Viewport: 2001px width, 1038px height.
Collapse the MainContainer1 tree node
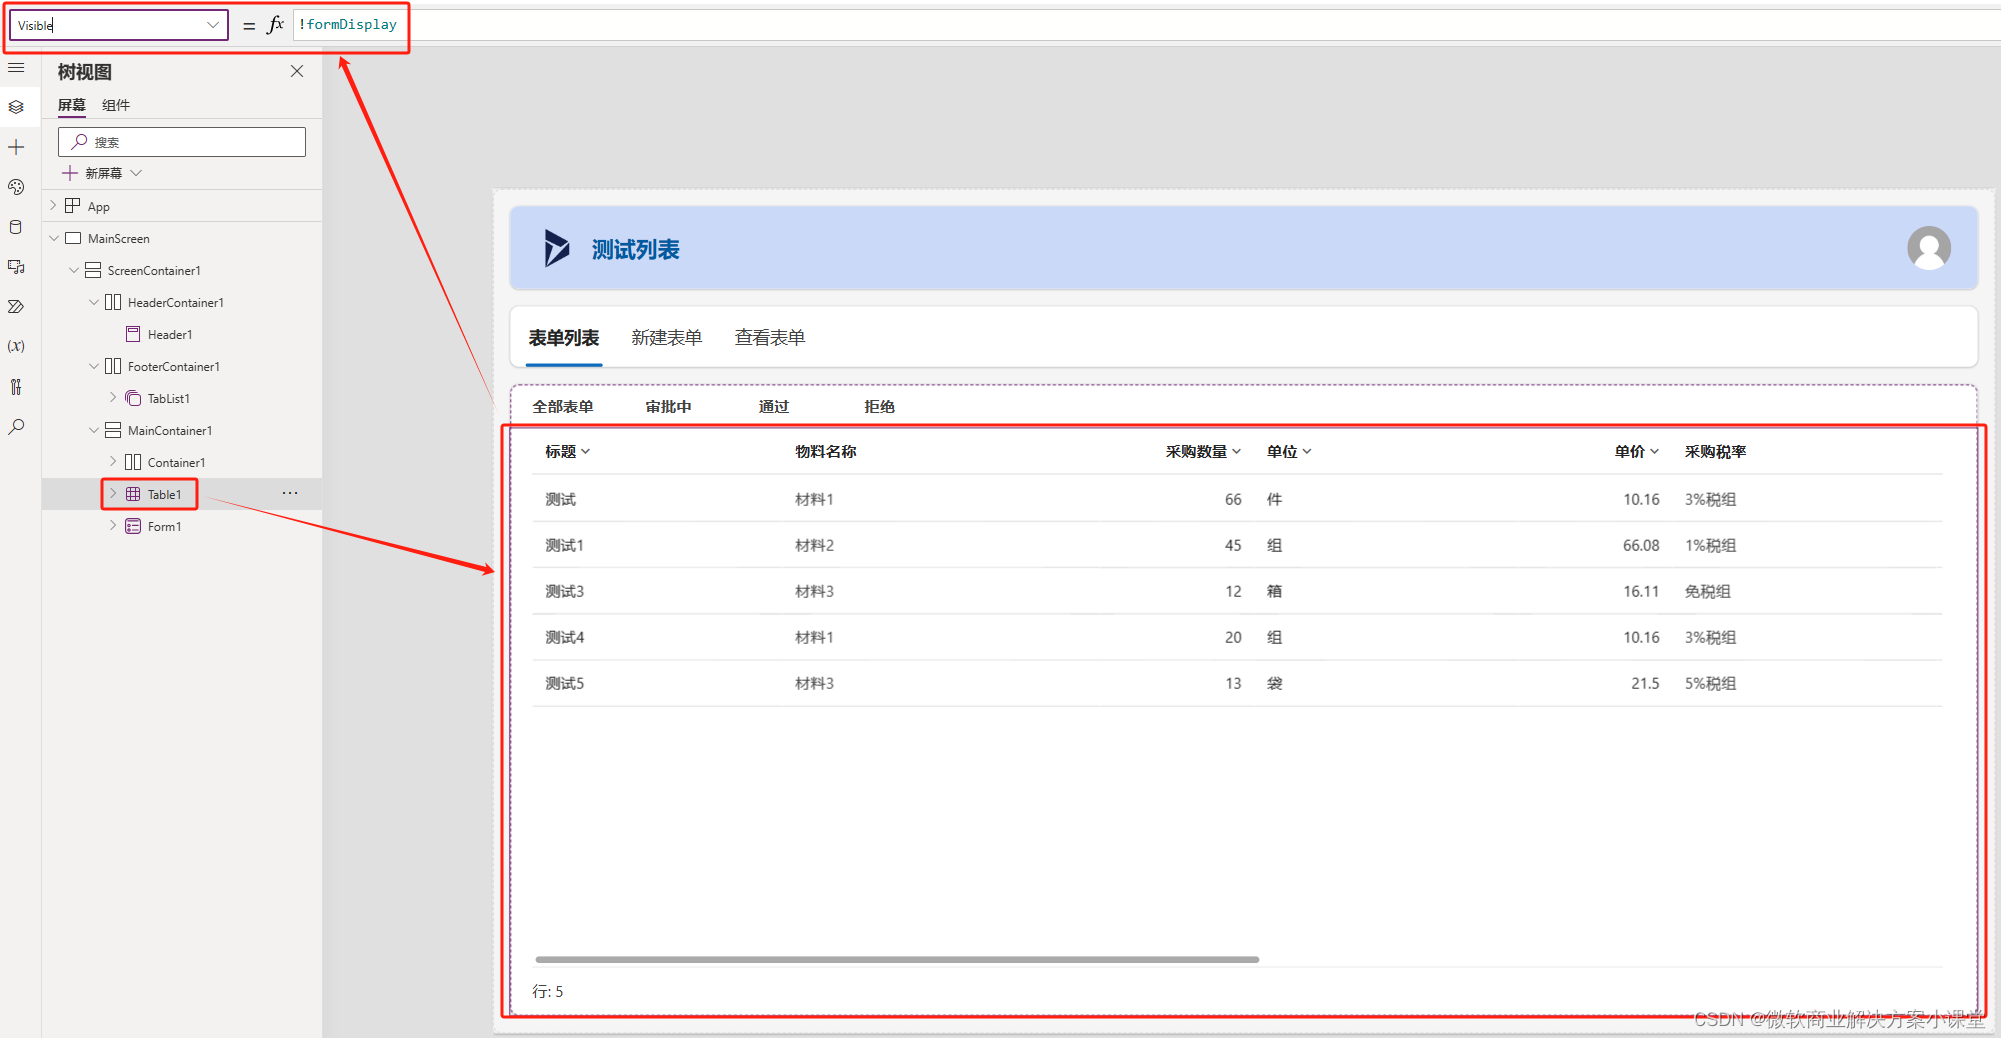(x=93, y=430)
